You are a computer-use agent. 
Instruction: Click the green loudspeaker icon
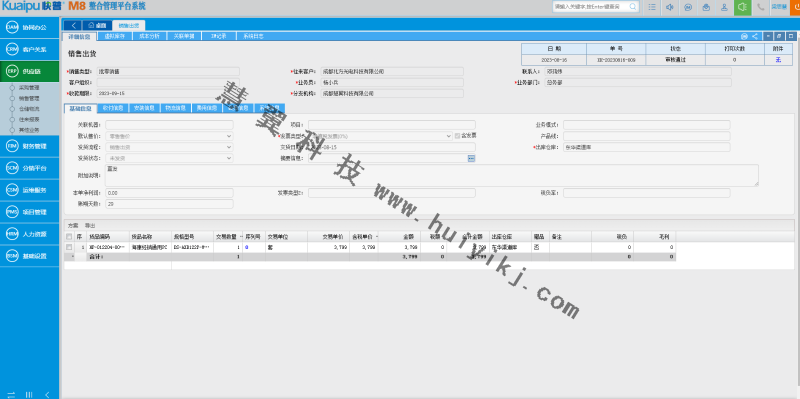coord(742,7)
